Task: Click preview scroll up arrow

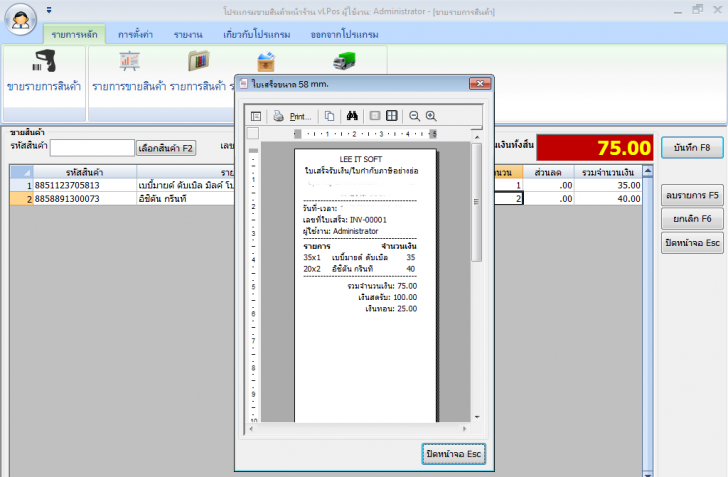Action: point(476,137)
